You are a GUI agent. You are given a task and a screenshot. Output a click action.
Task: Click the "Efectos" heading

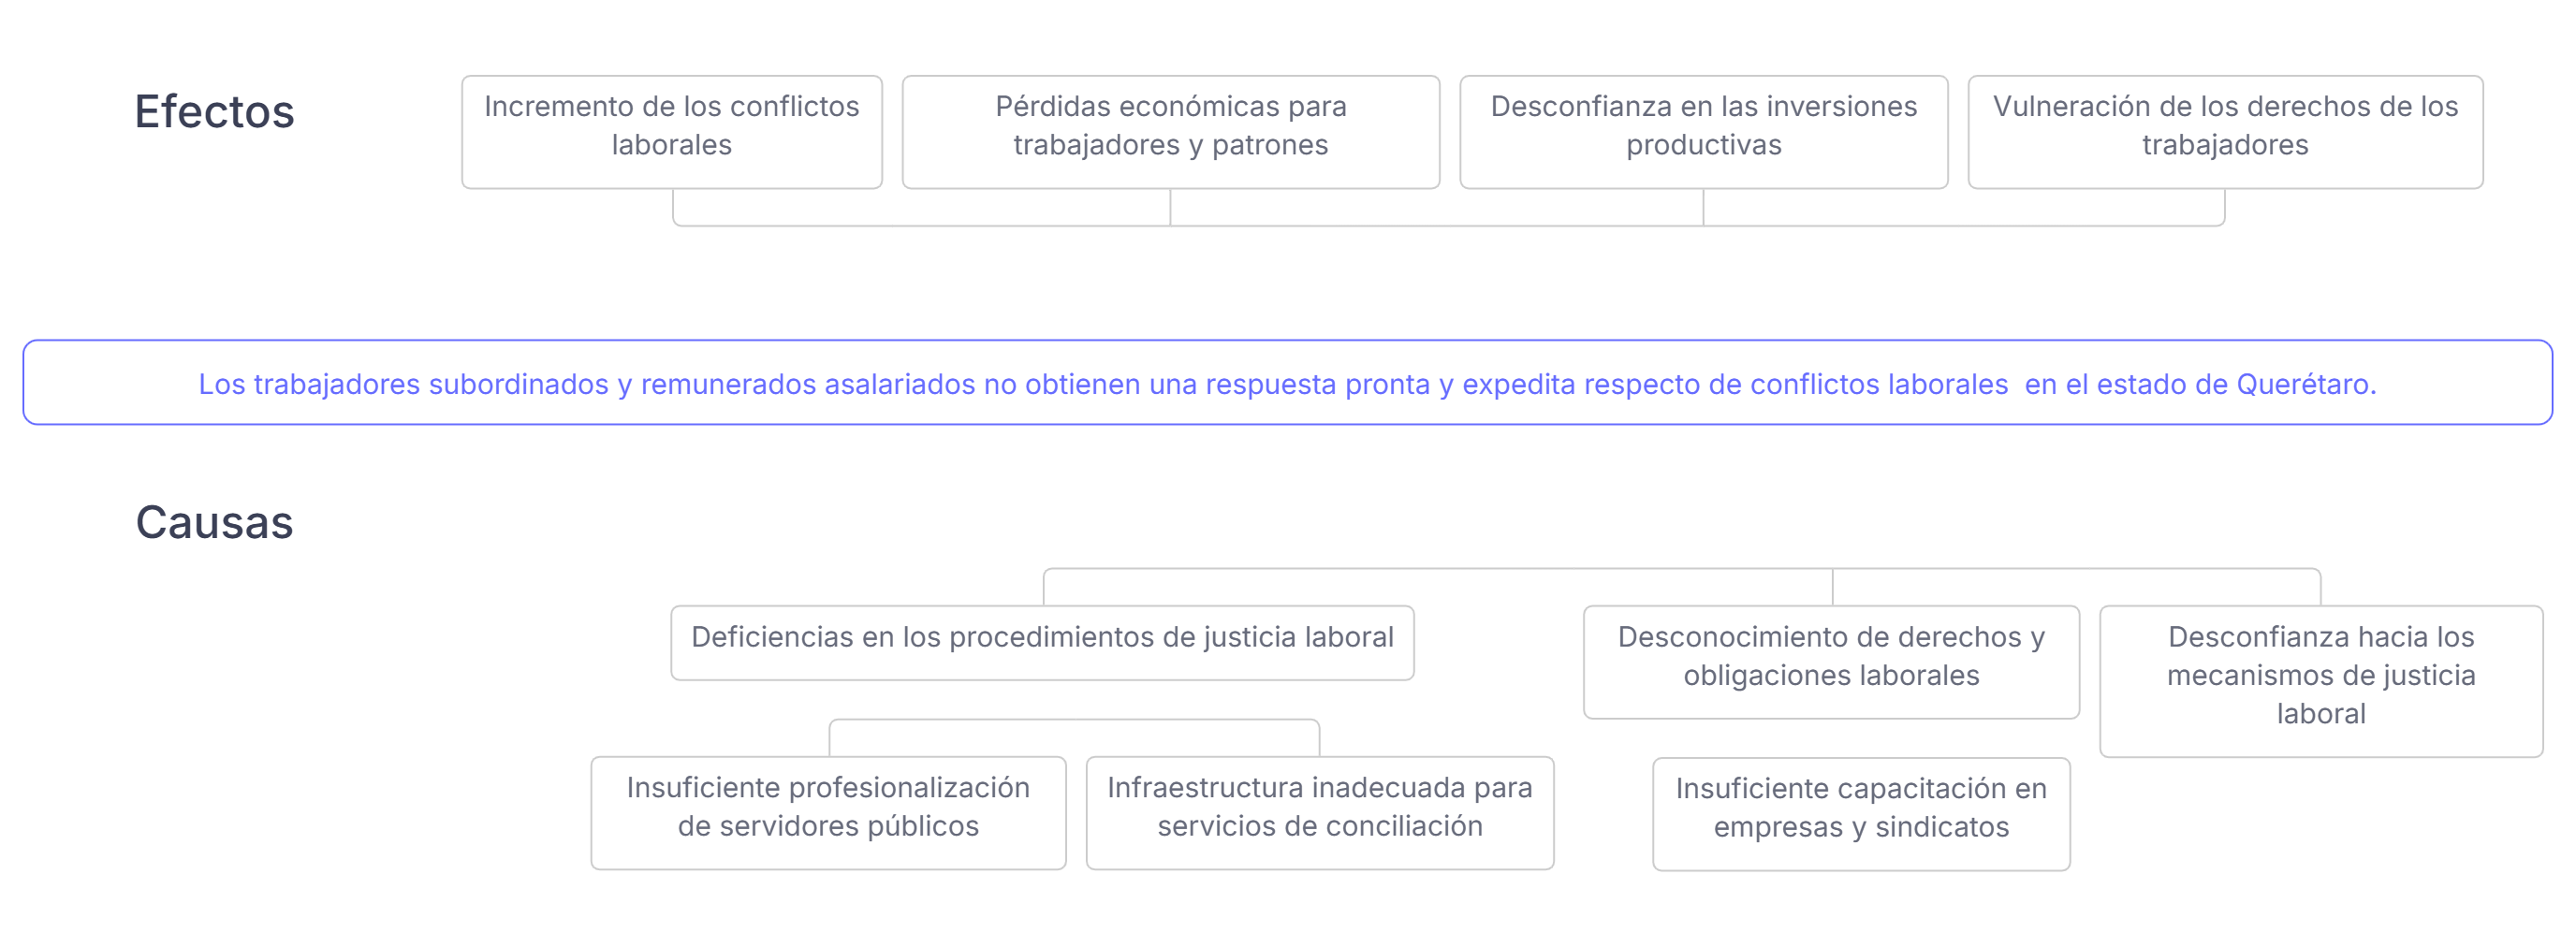214,112
